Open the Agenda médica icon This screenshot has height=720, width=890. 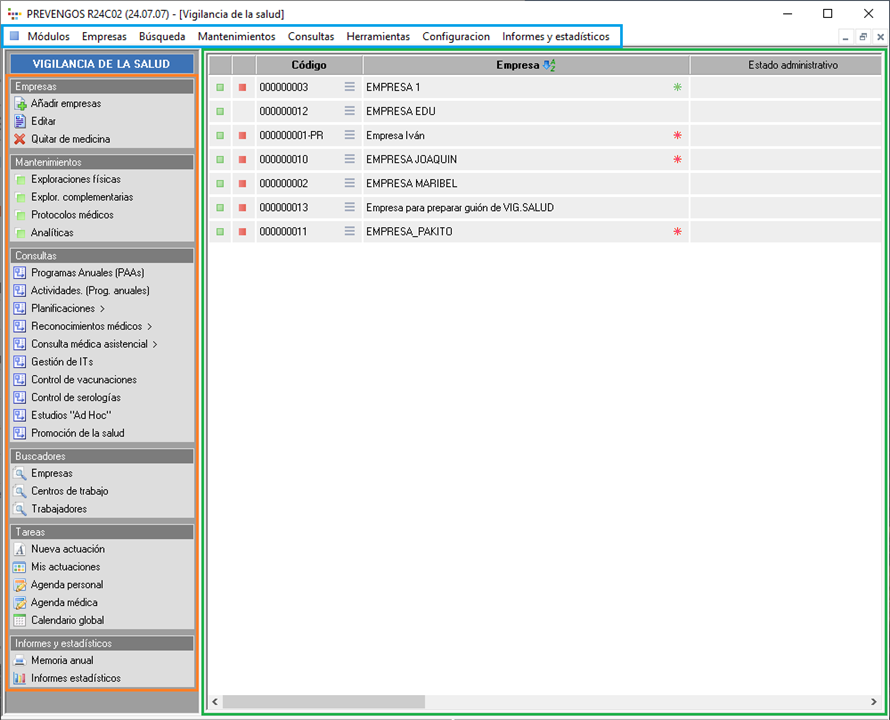pos(20,603)
